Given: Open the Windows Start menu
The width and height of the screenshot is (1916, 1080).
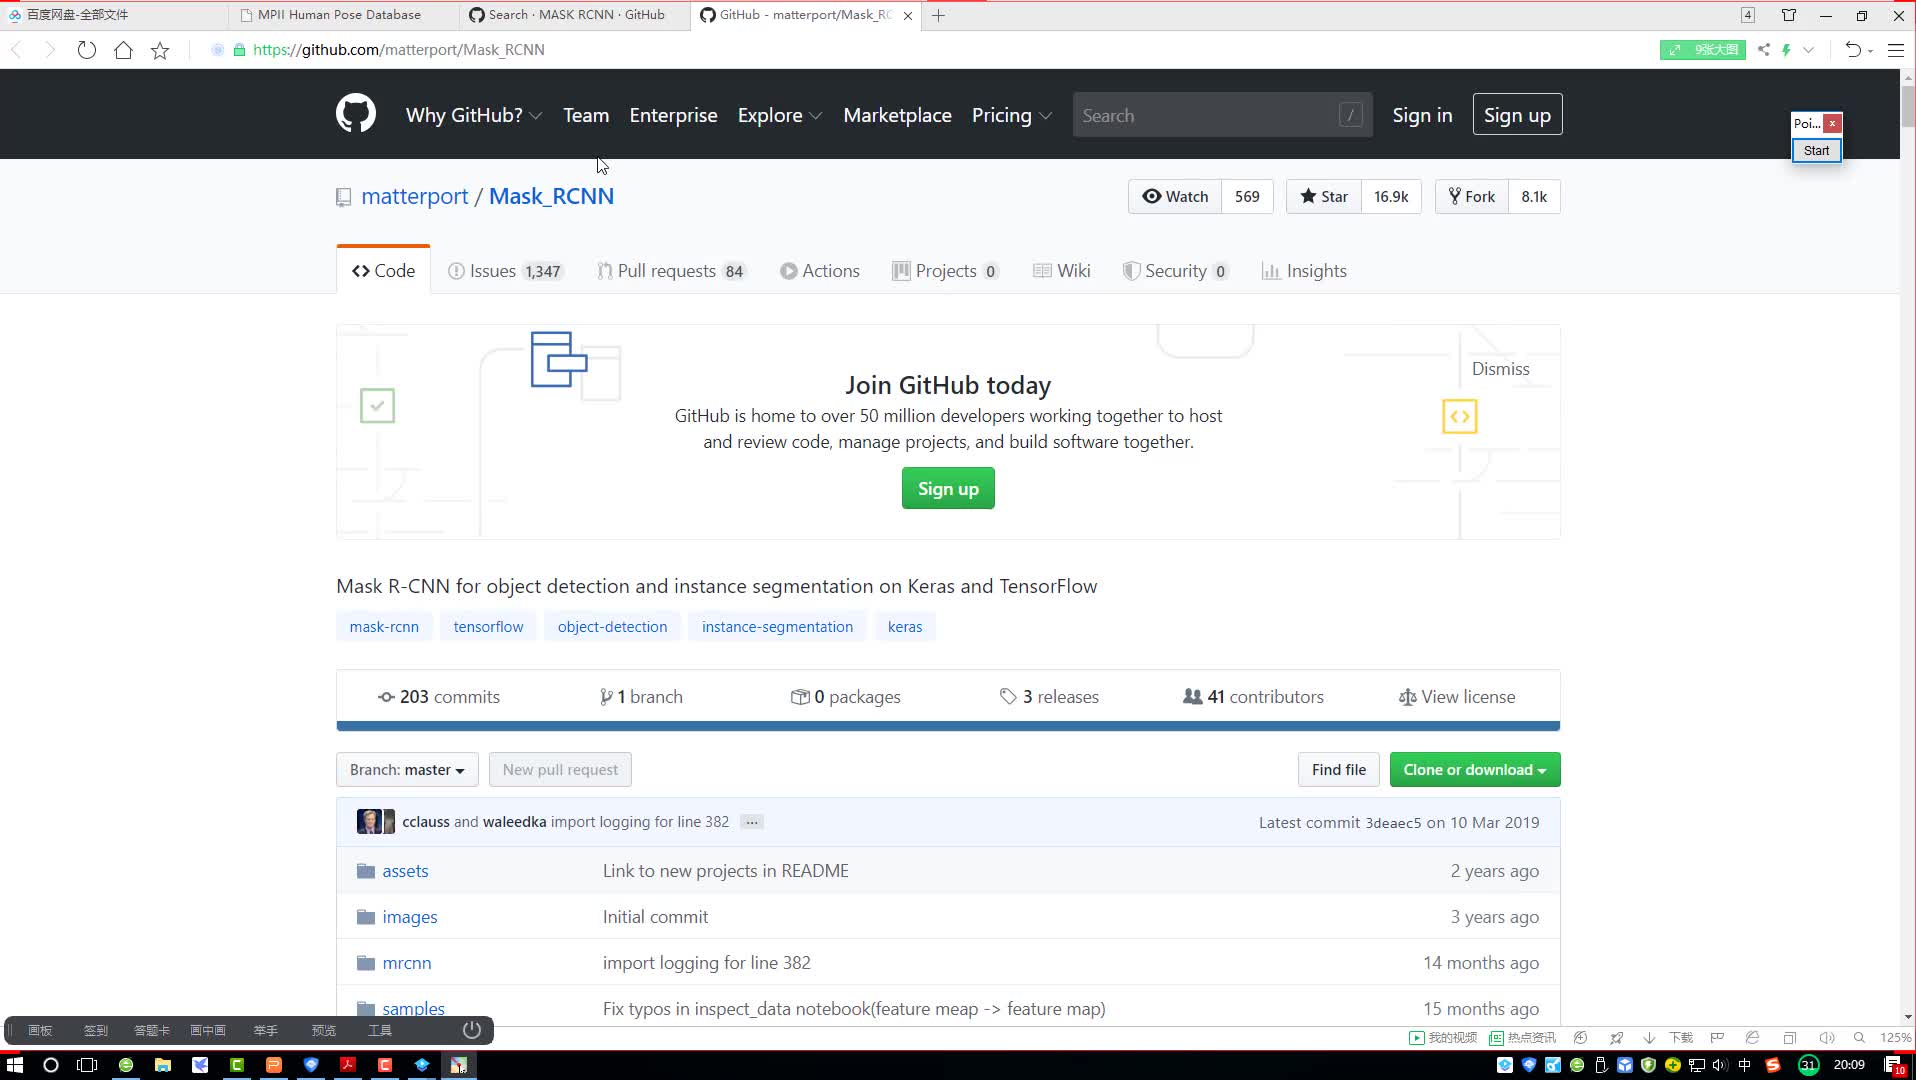Looking at the screenshot, I should (x=15, y=1065).
